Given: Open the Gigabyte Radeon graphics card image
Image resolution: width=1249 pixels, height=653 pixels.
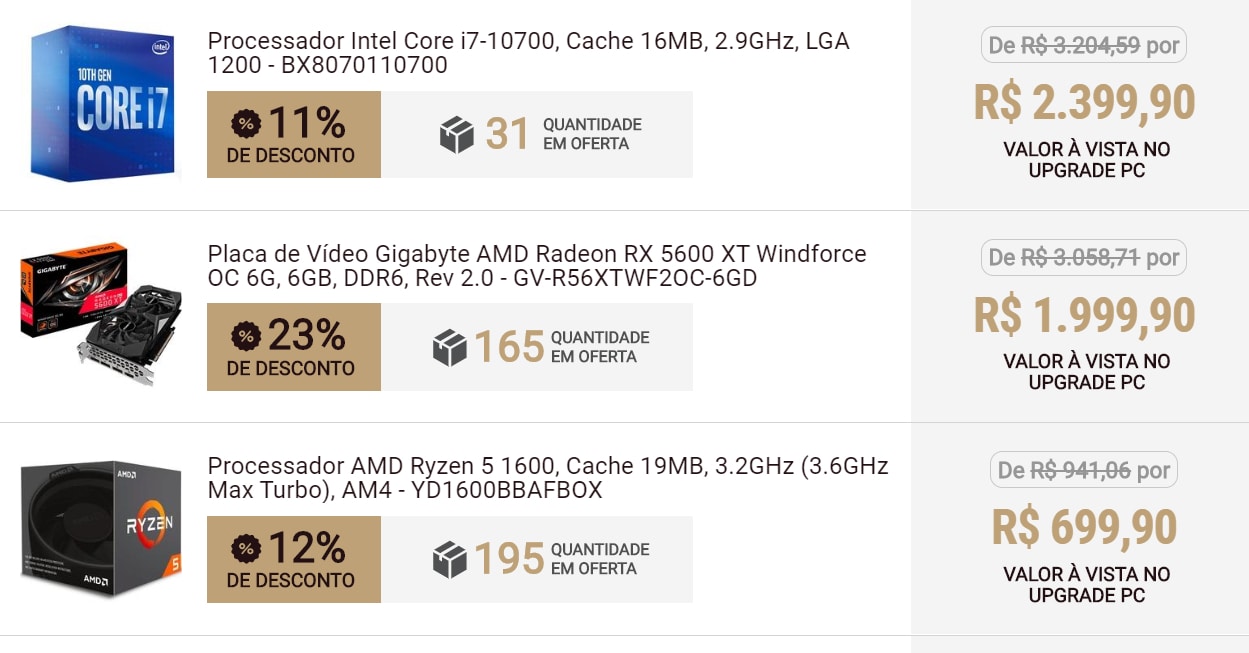Looking at the screenshot, I should pos(101,313).
